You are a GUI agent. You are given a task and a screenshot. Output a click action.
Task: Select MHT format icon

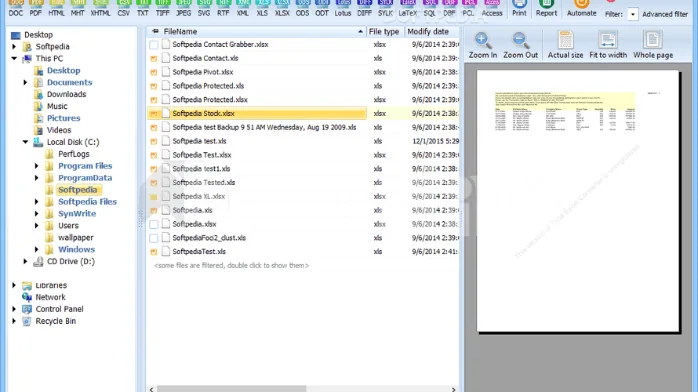tap(77, 8)
